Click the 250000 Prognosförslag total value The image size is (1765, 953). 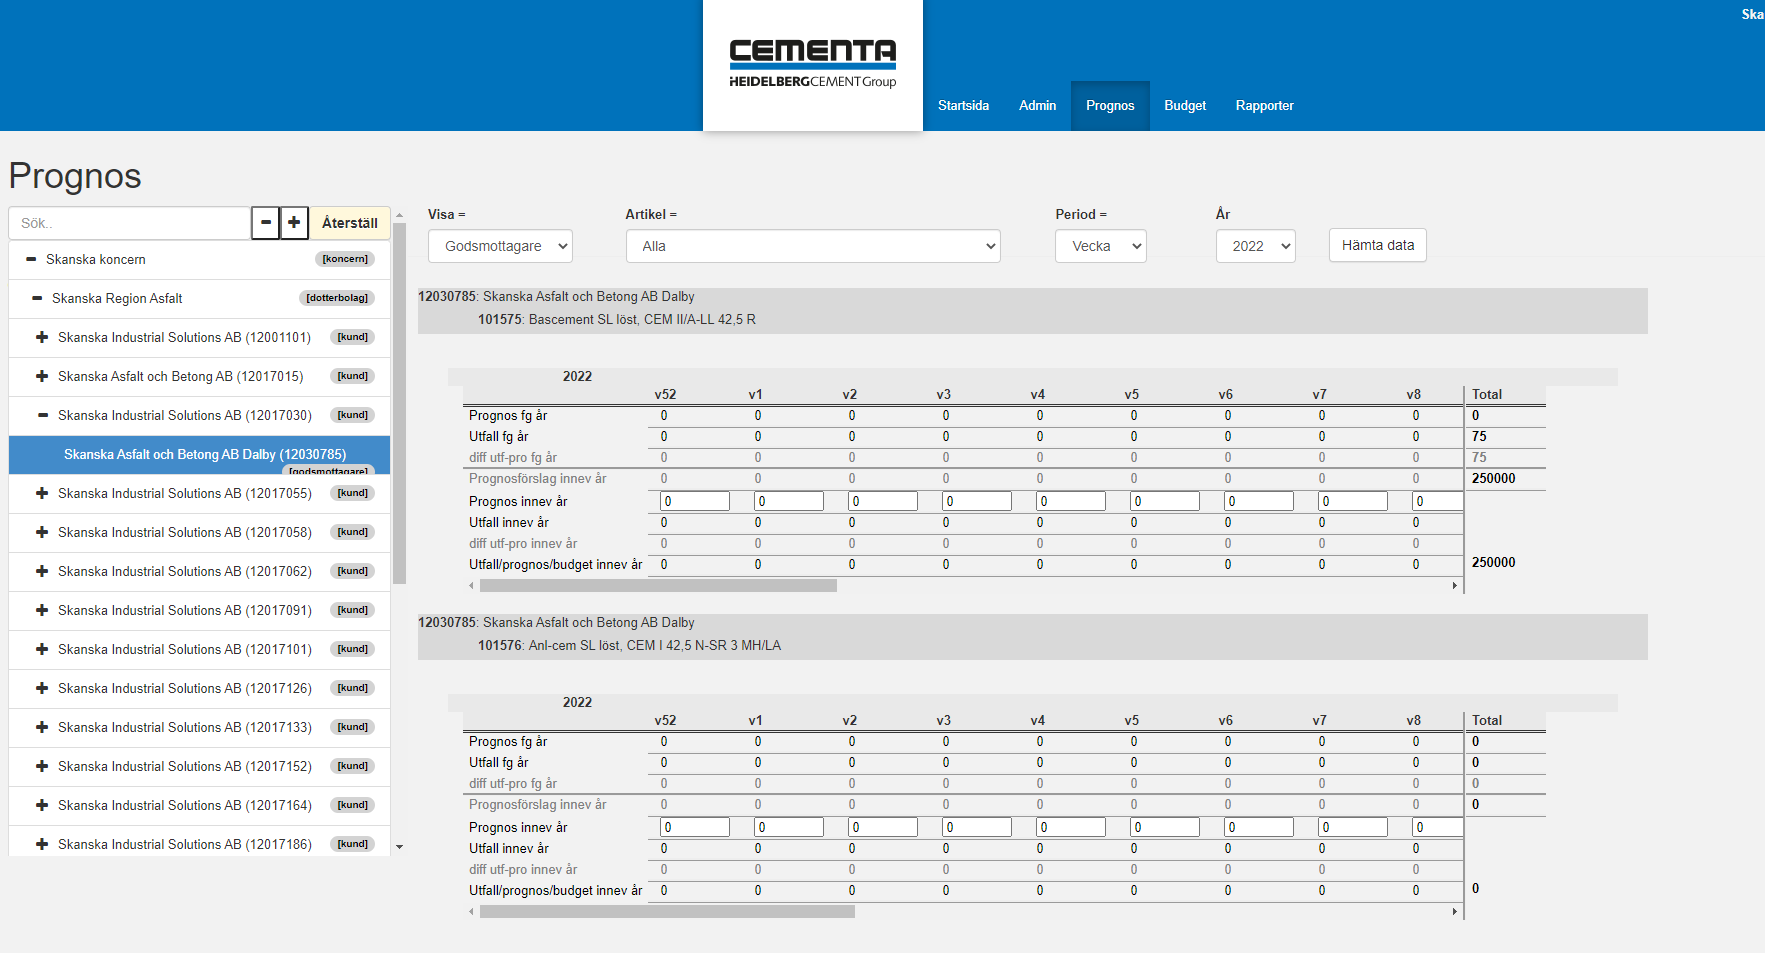pyautogui.click(x=1493, y=478)
